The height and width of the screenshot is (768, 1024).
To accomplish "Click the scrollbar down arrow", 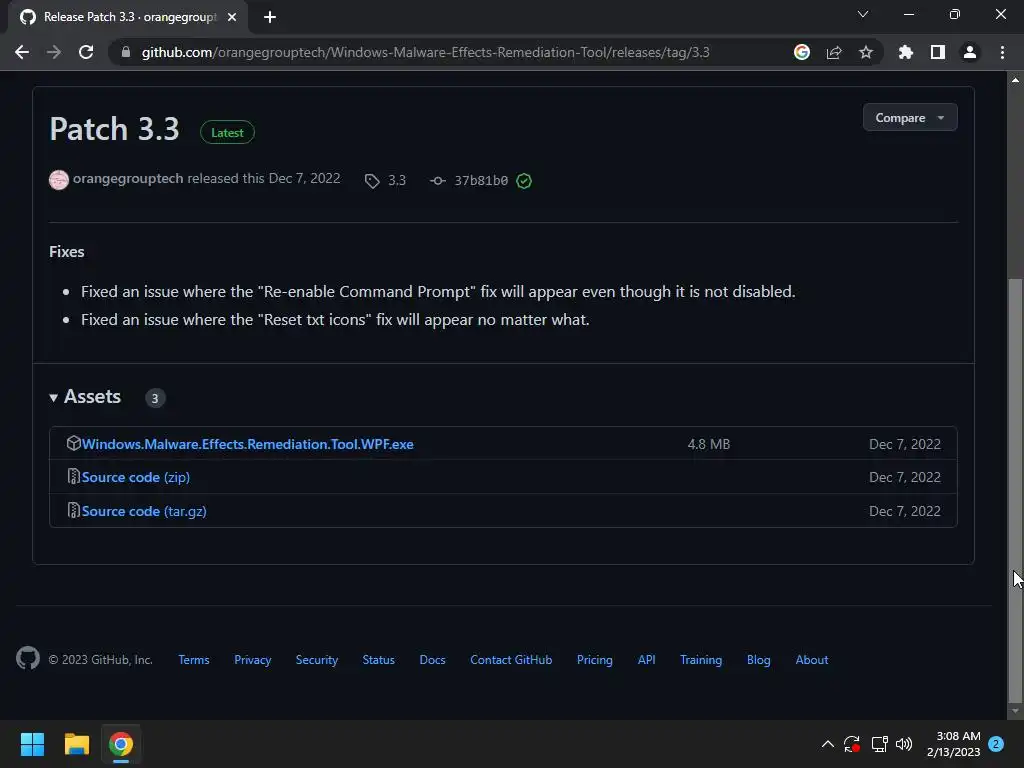I will tap(1015, 711).
